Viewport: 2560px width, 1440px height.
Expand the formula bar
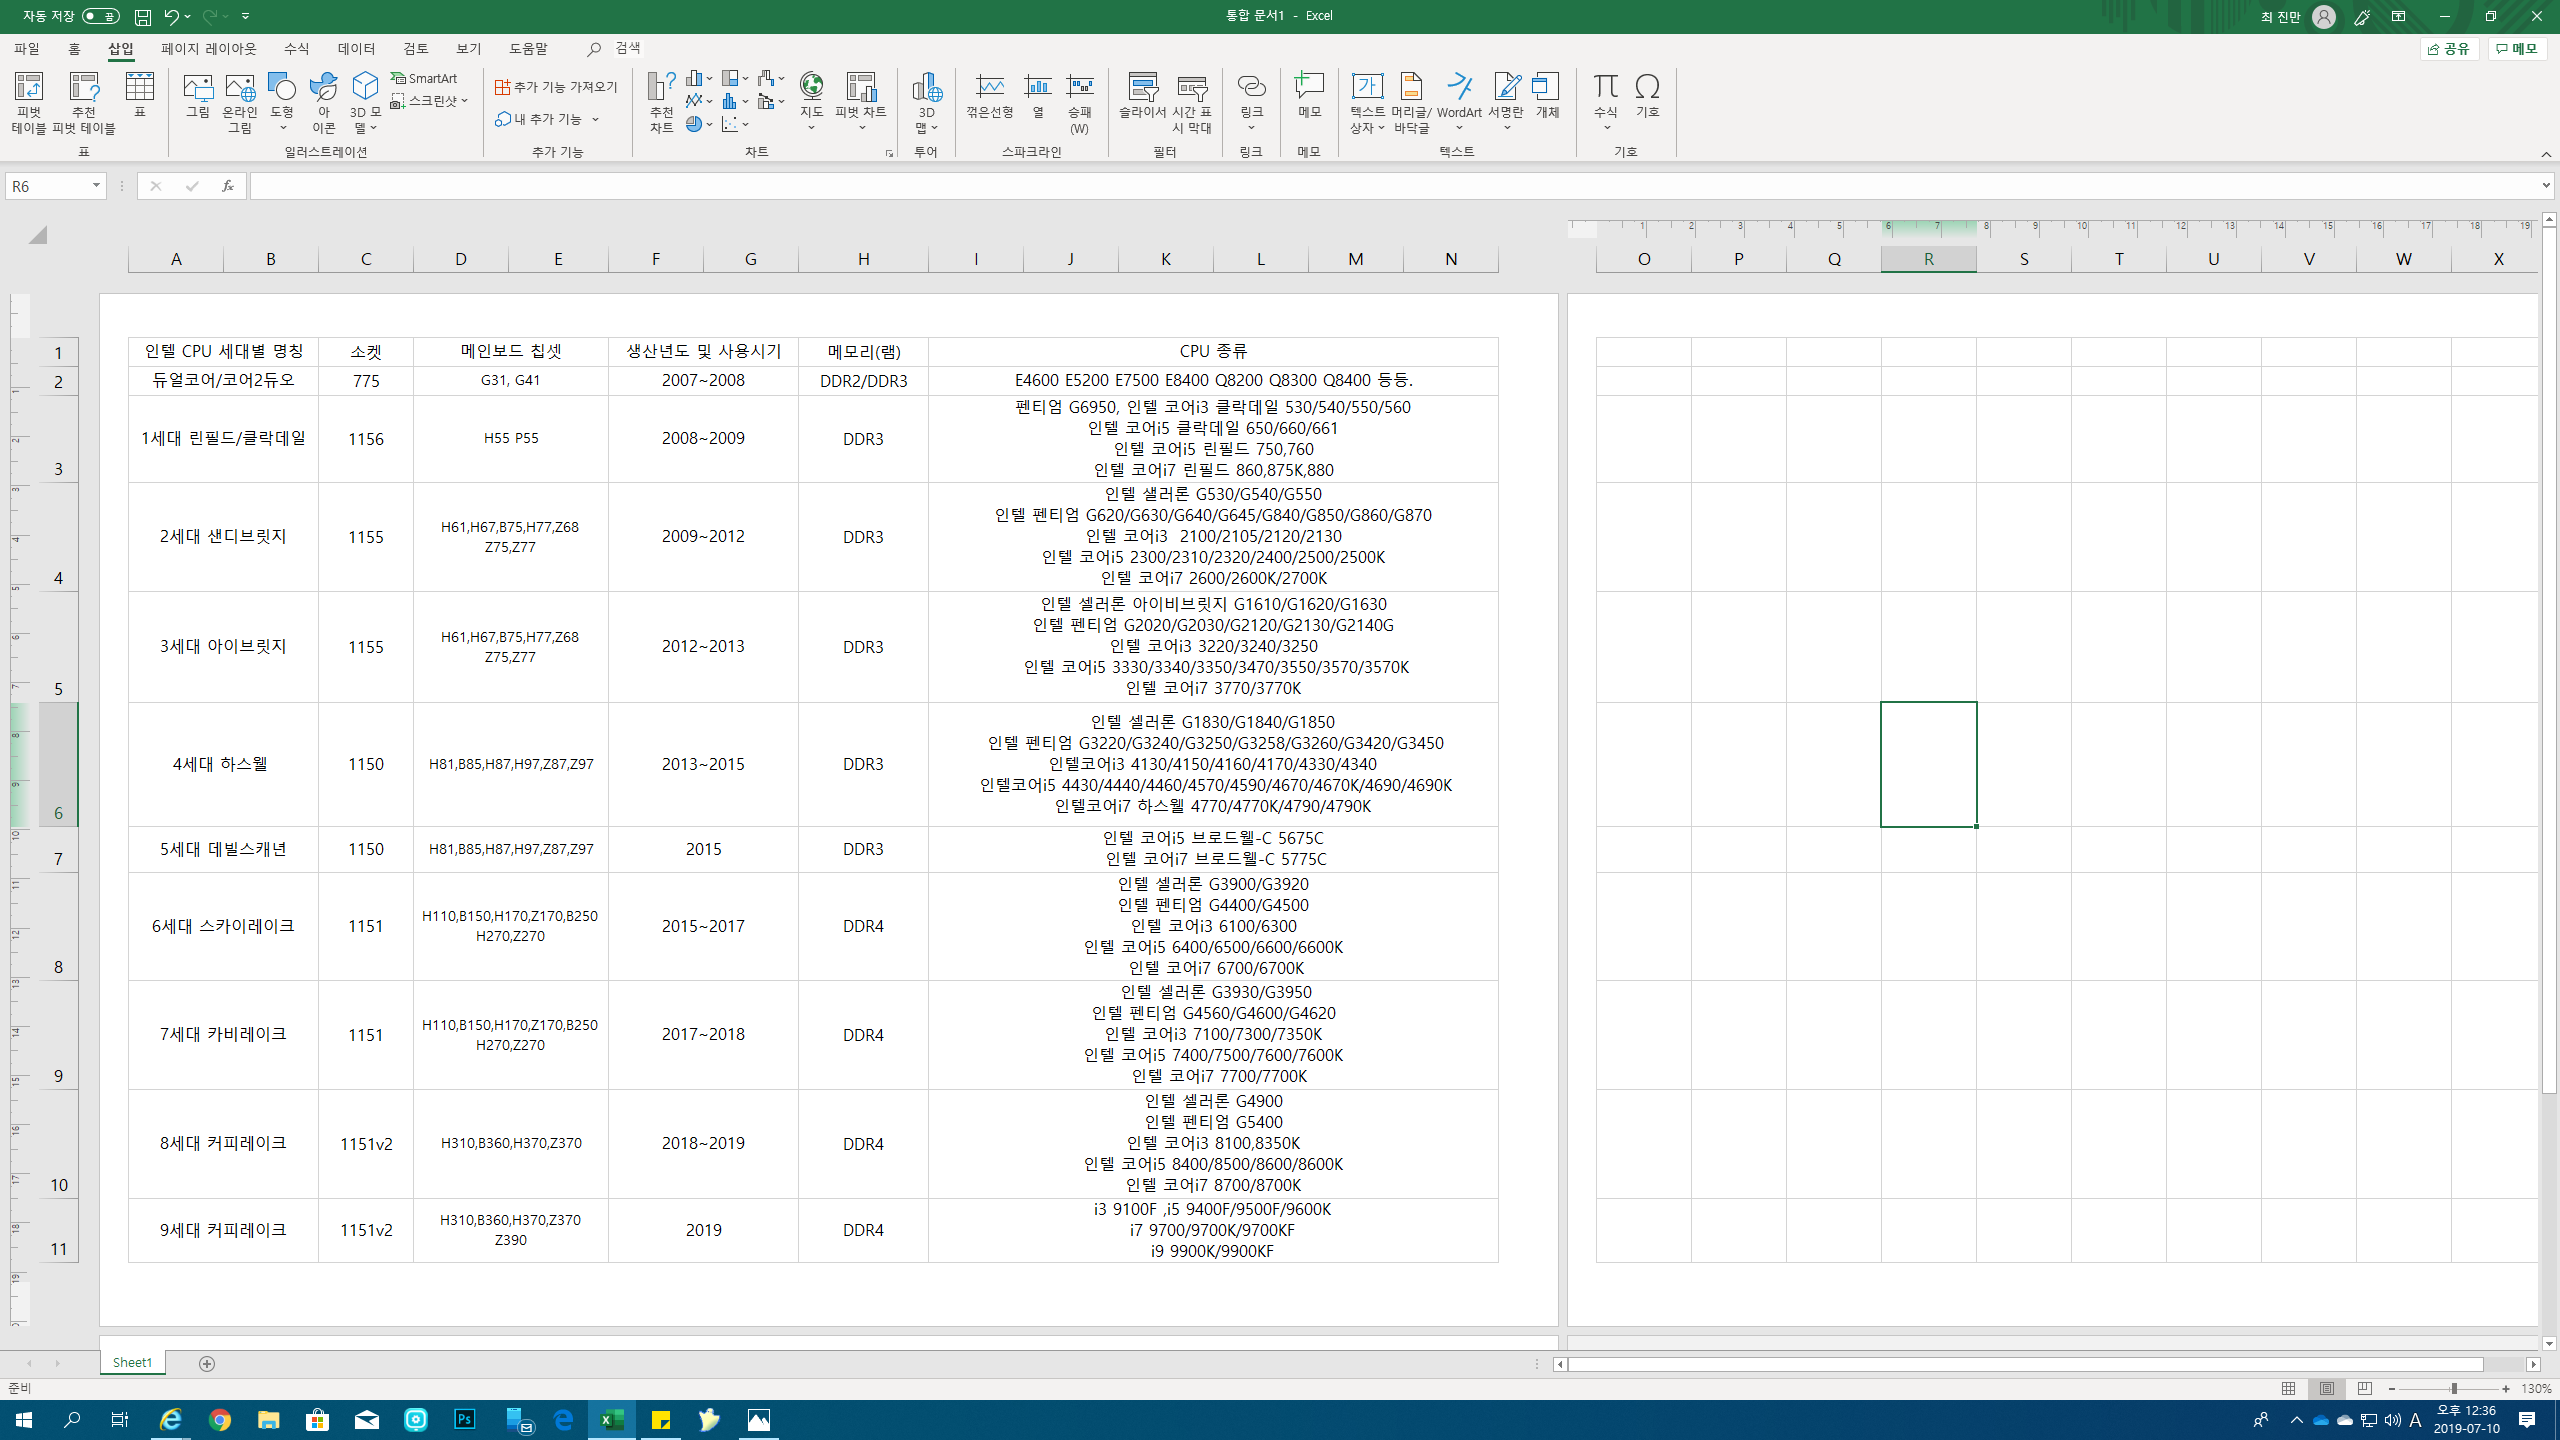click(2545, 186)
